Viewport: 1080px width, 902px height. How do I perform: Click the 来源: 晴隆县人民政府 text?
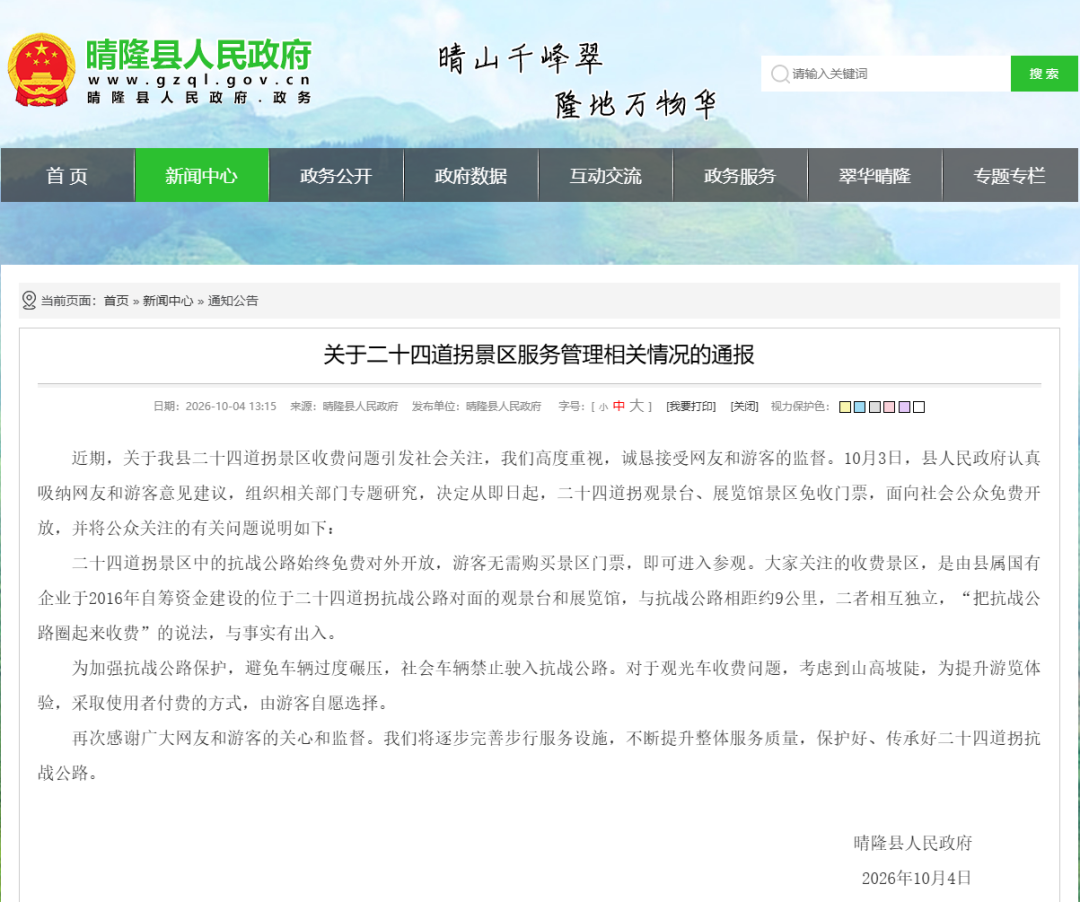pos(344,406)
